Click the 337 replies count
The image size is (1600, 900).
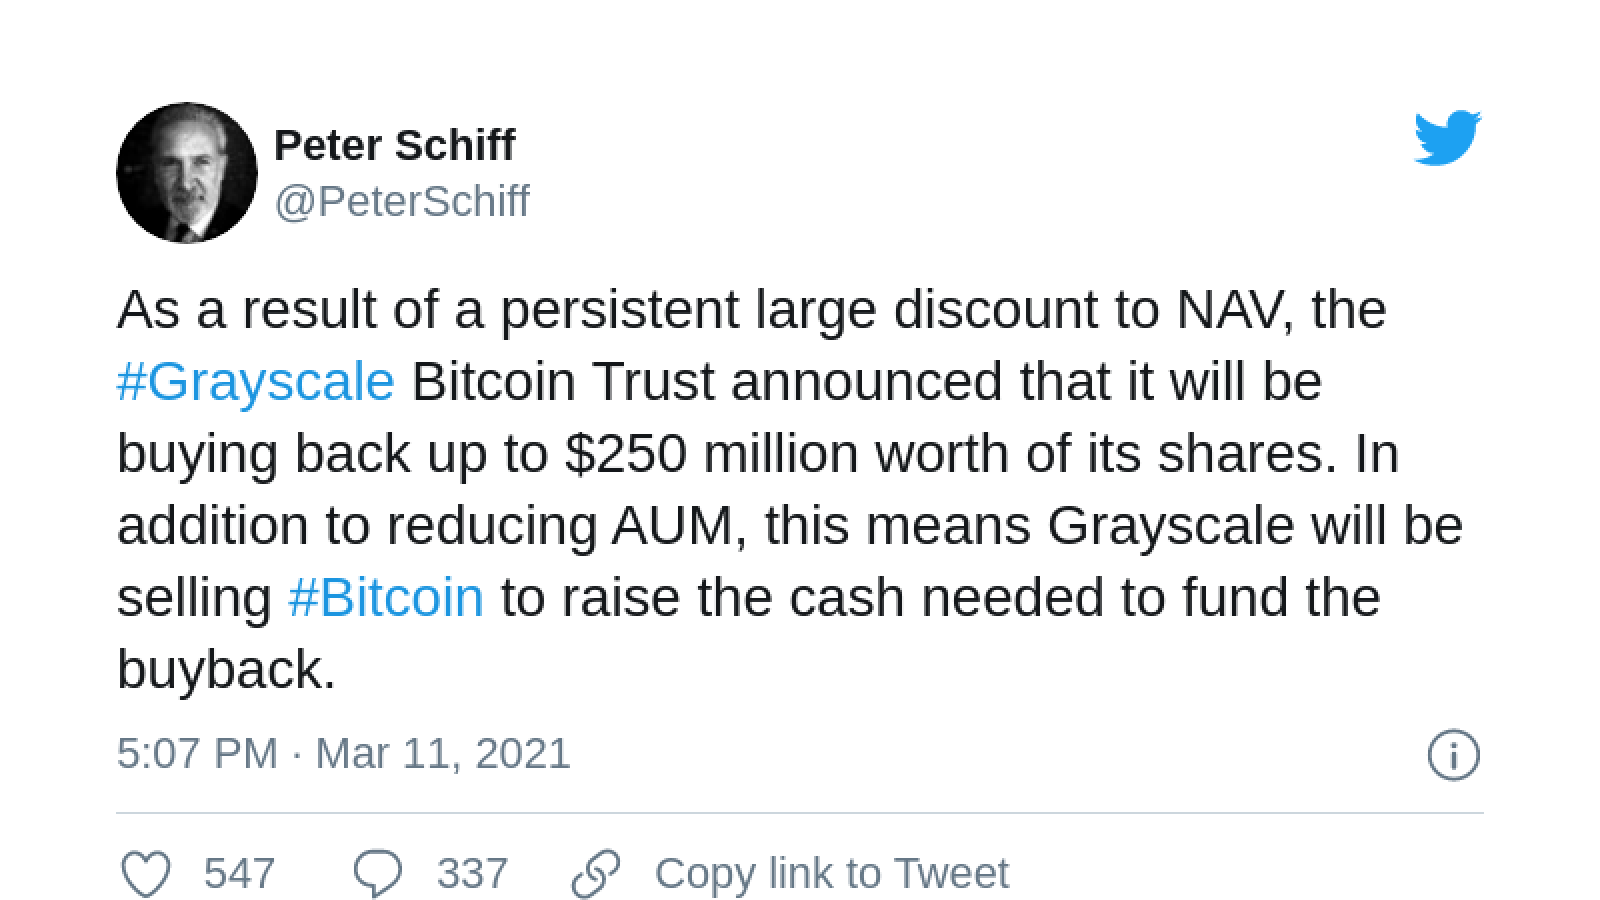(472, 873)
